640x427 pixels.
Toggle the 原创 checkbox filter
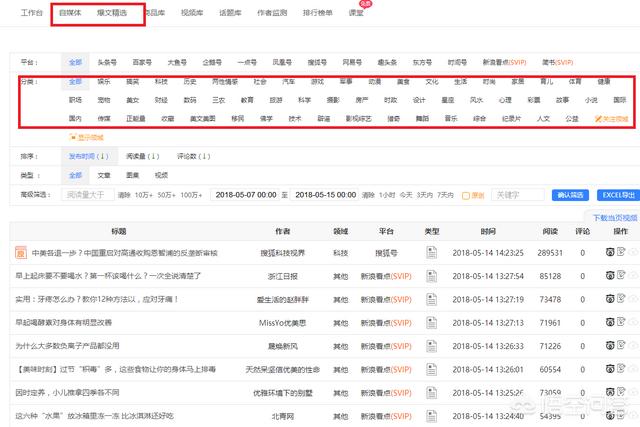[464, 195]
